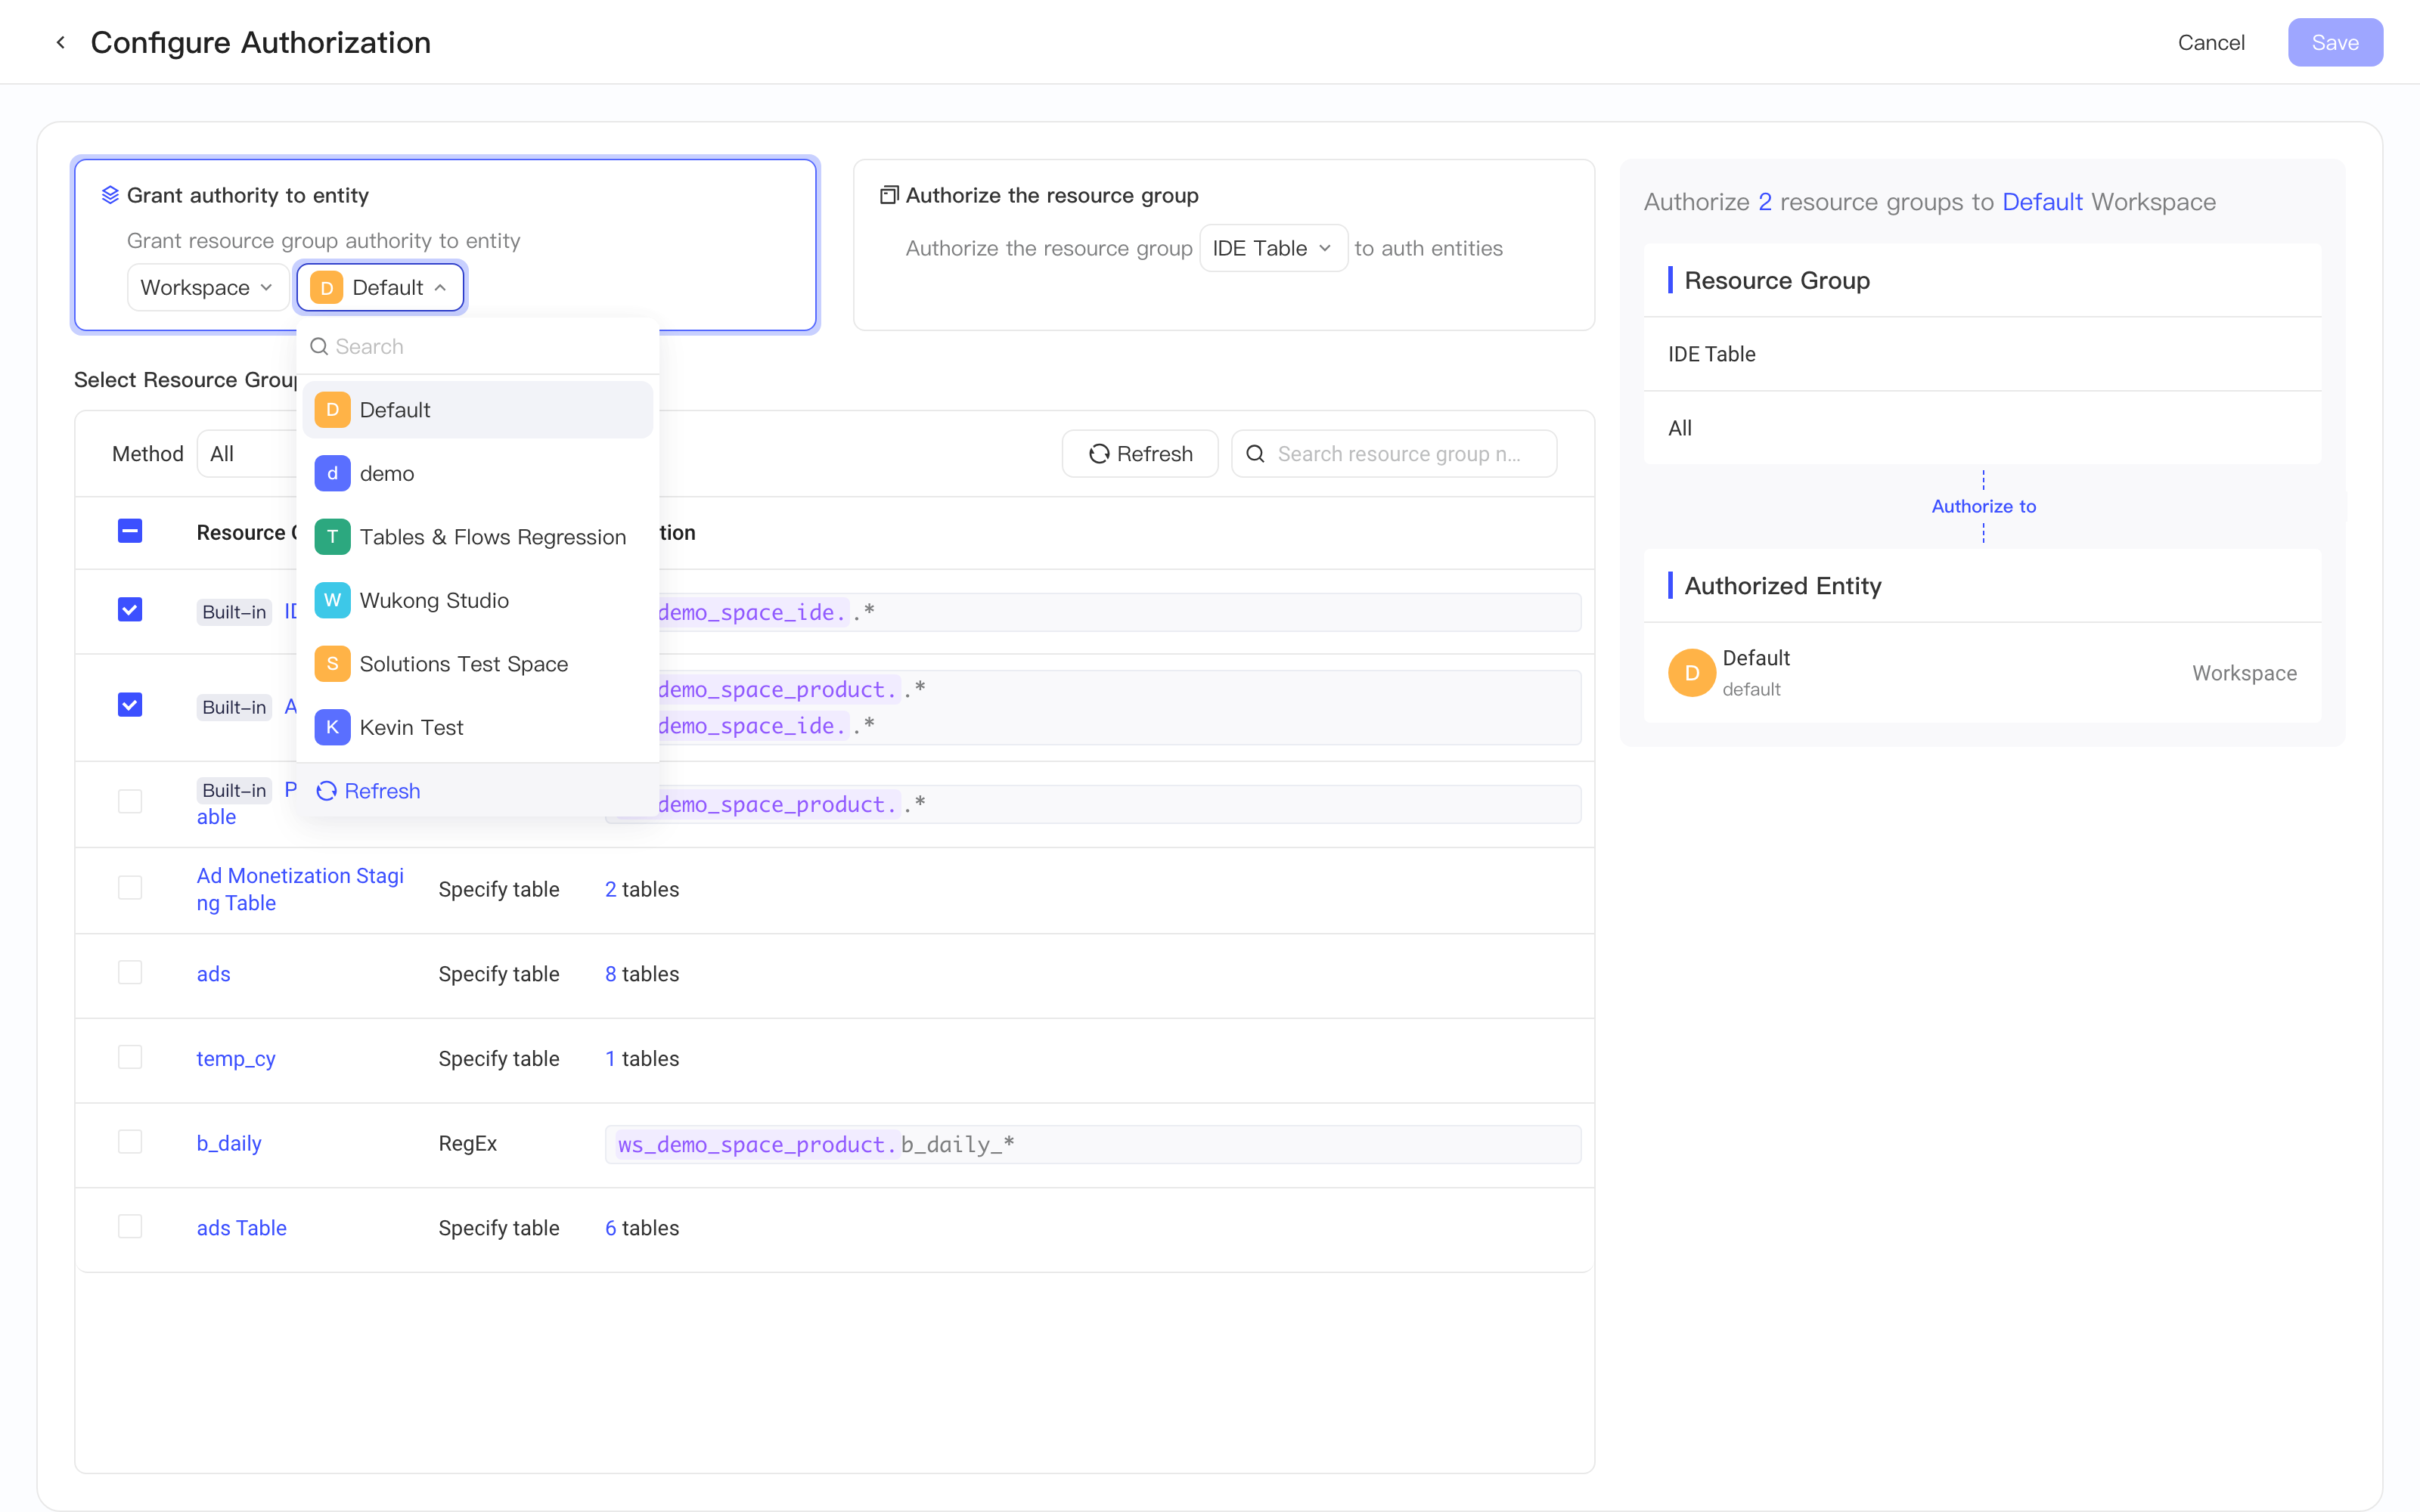The height and width of the screenshot is (1512, 2420).
Task: Focus the workspace Search field in dropdown
Action: 478,346
